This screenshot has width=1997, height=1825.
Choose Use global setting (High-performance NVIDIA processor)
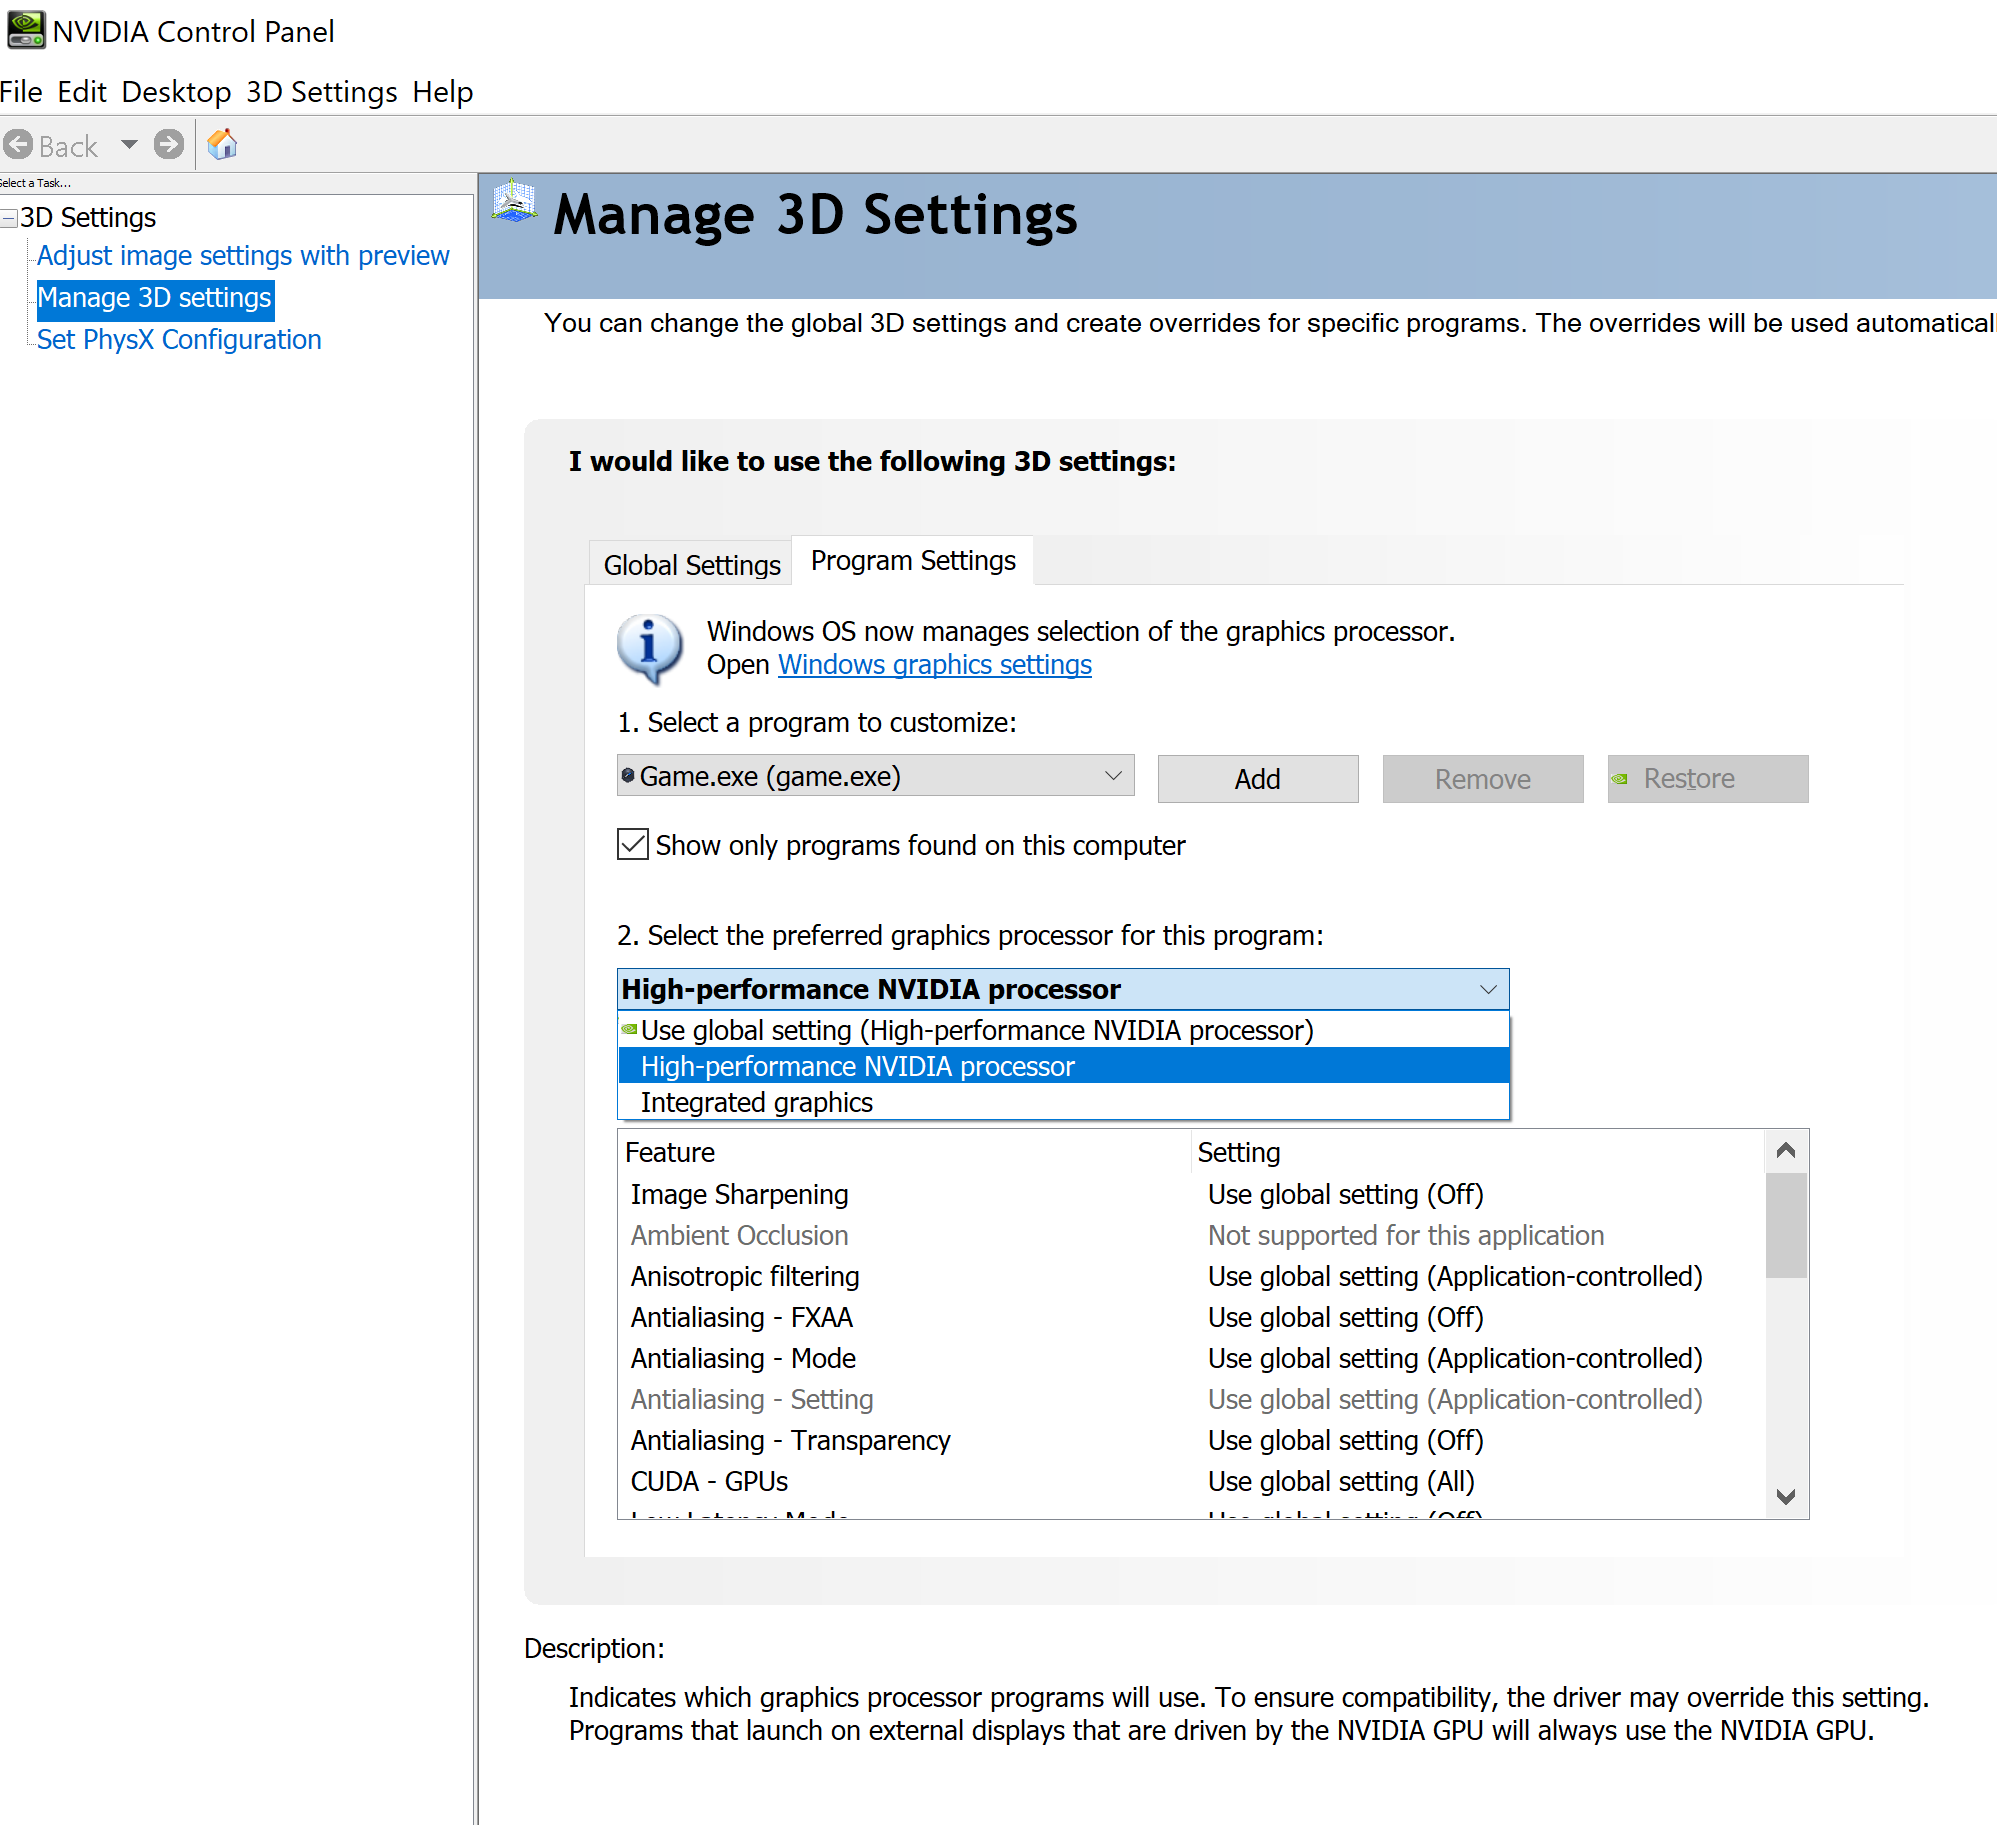click(x=1064, y=1030)
